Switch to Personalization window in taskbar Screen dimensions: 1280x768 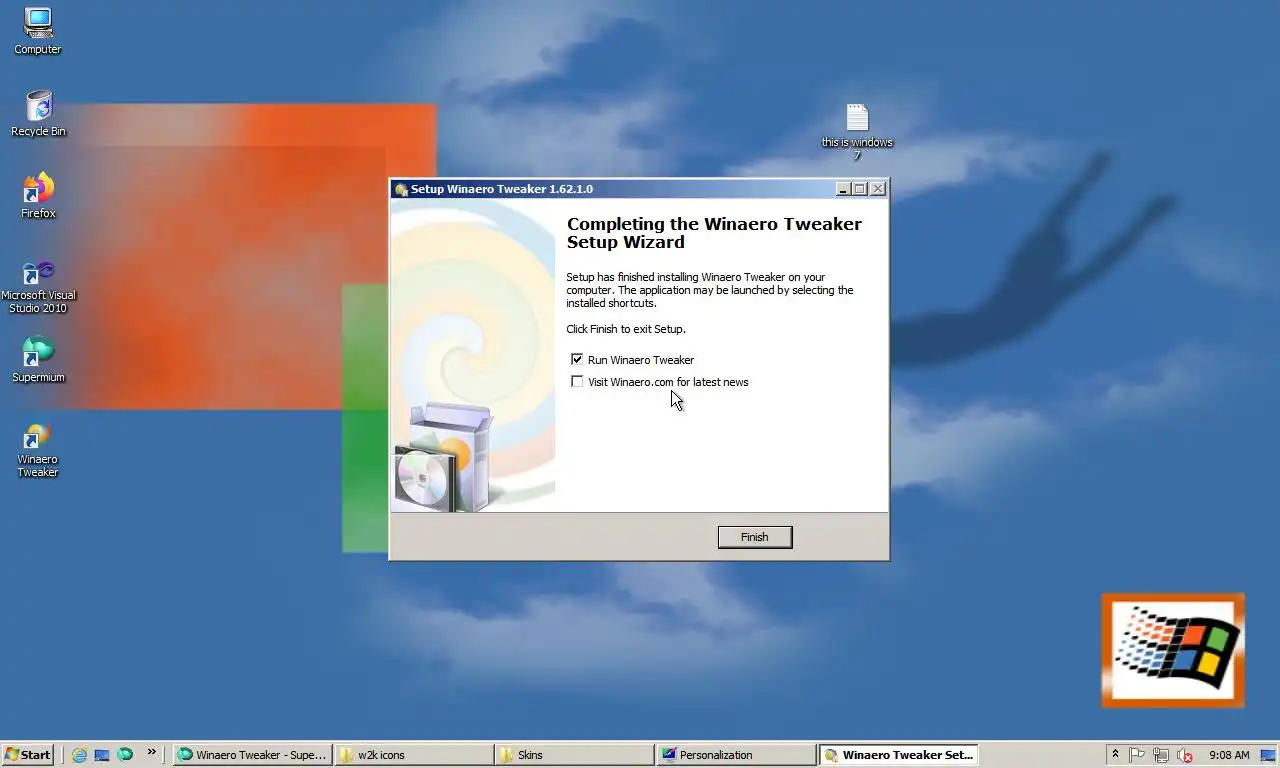click(x=735, y=755)
